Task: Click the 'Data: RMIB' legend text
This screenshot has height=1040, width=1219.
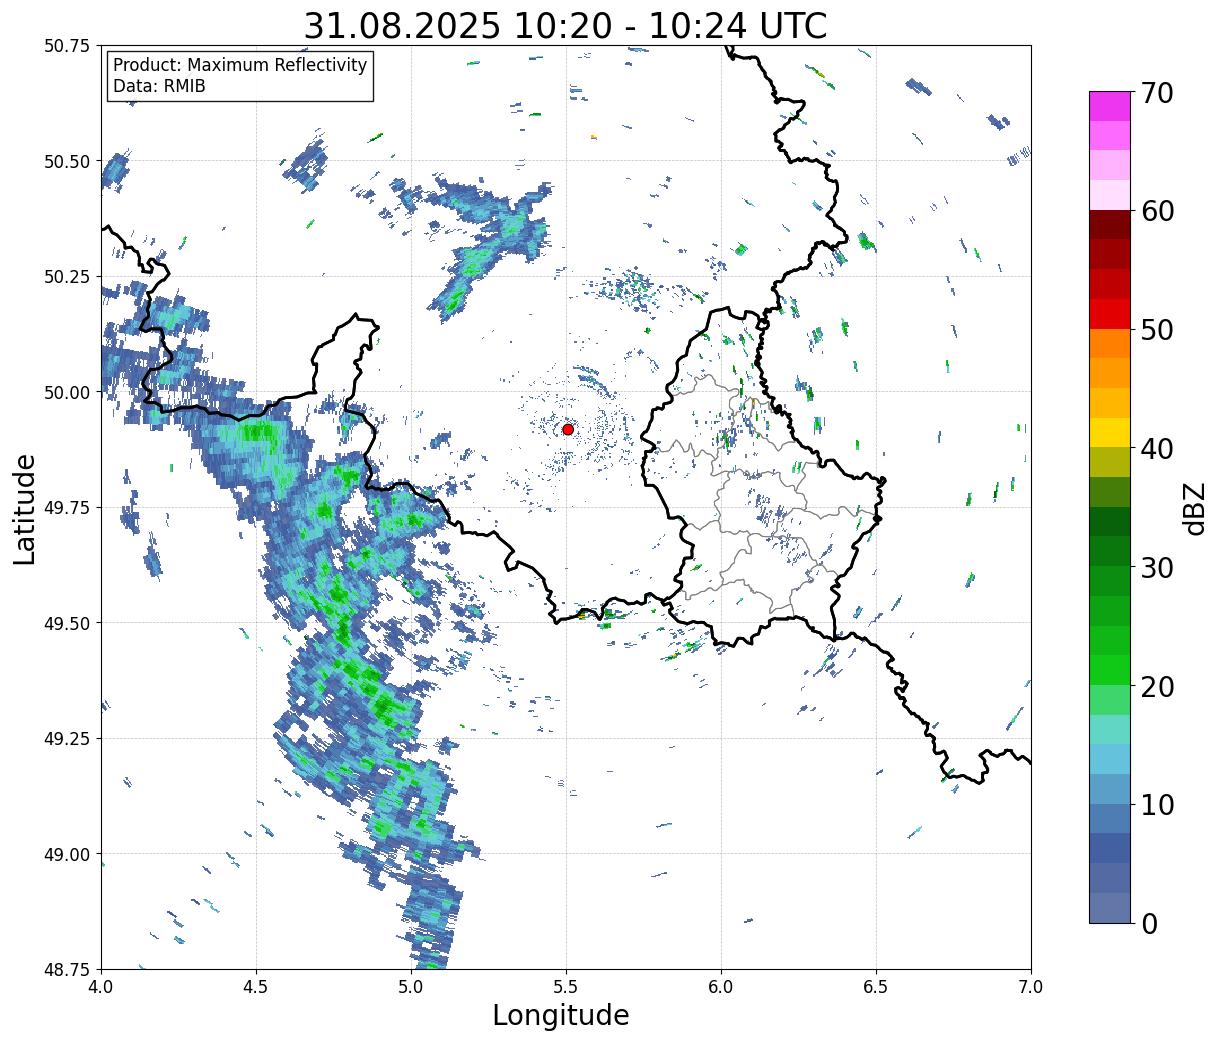Action: (x=159, y=86)
